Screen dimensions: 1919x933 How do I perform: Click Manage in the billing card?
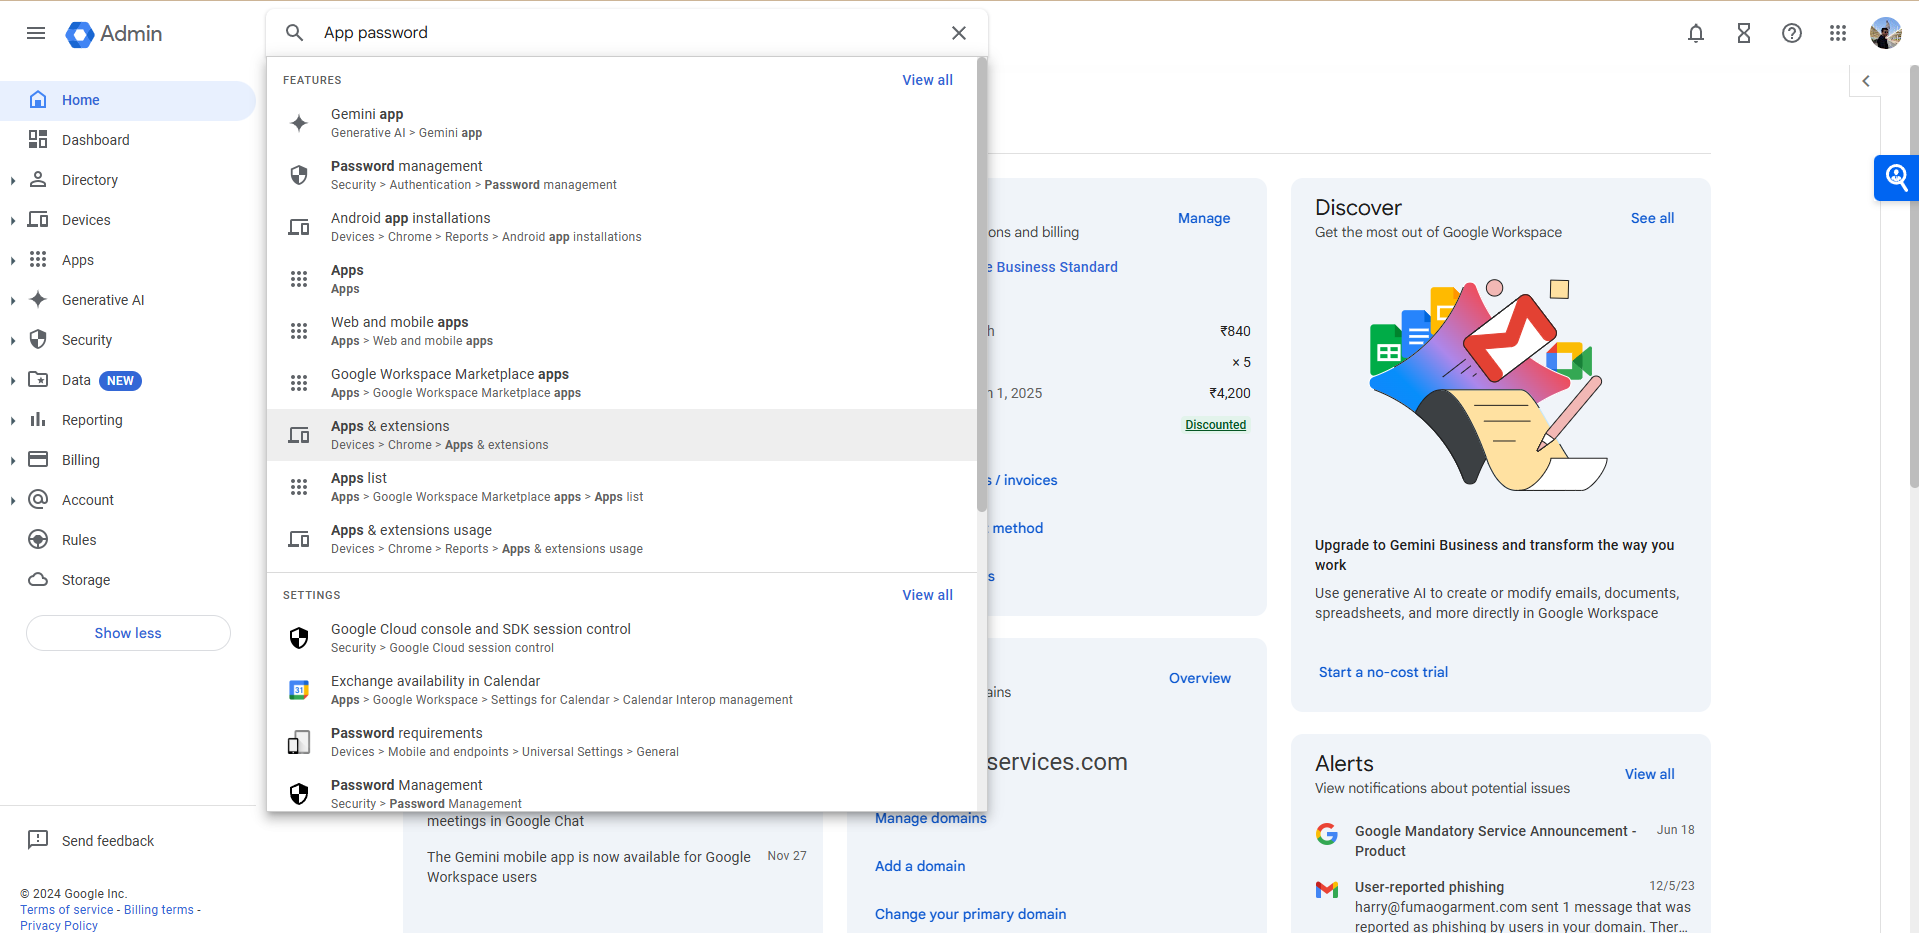[x=1204, y=218]
